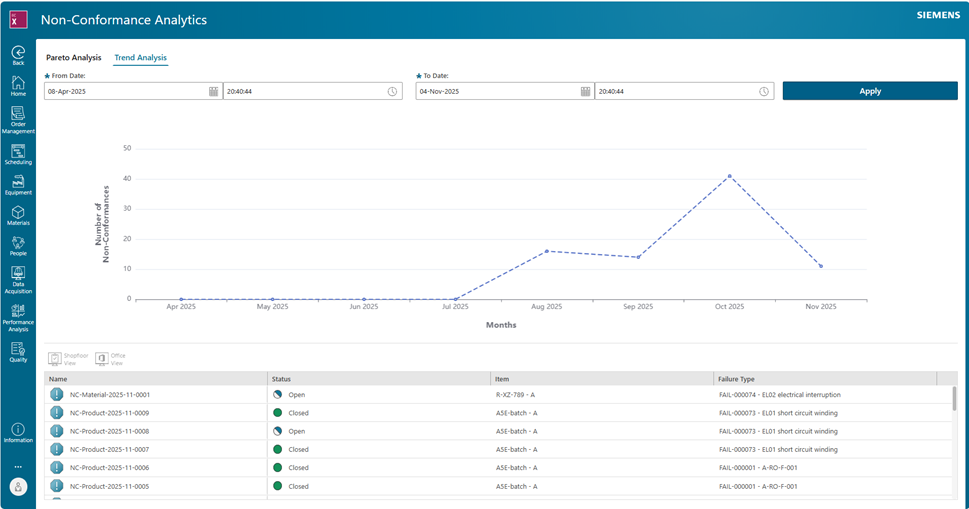The height and width of the screenshot is (509, 969).
Task: Switch to Pareto Analysis tab
Action: 73,58
